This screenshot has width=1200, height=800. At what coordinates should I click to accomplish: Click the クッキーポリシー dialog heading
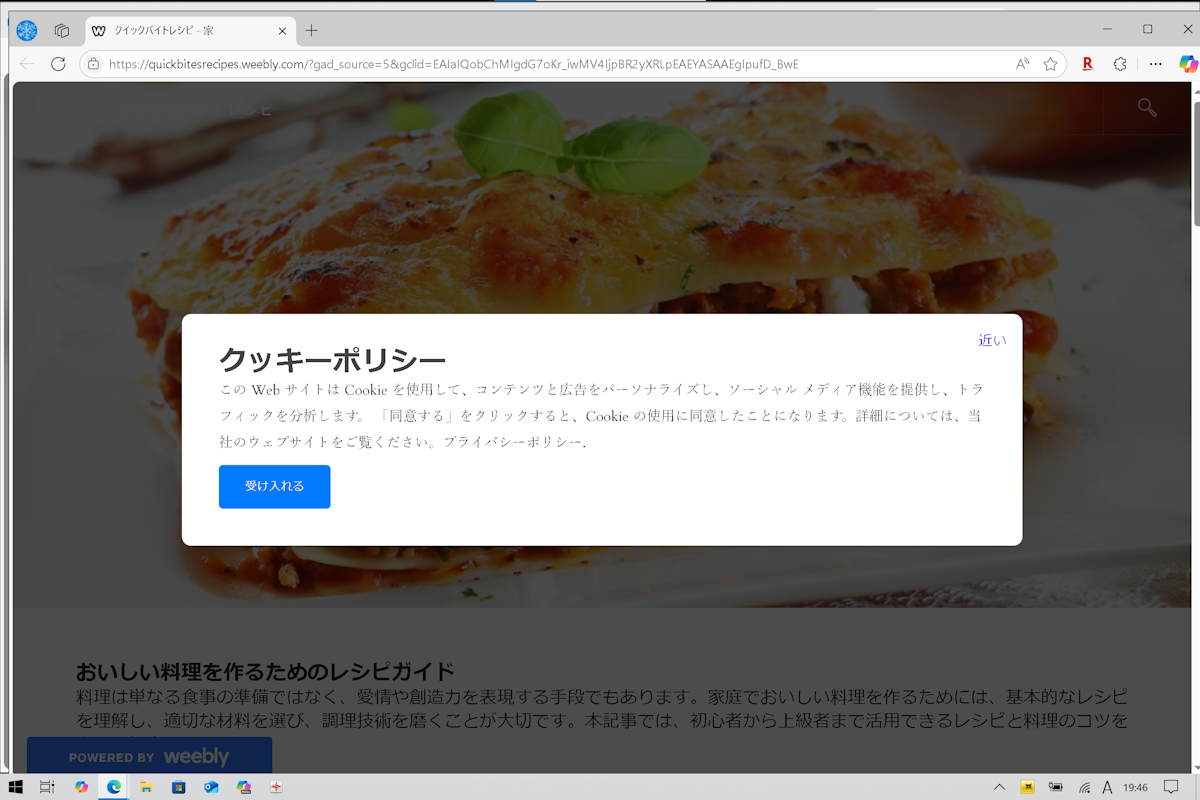[x=332, y=359]
